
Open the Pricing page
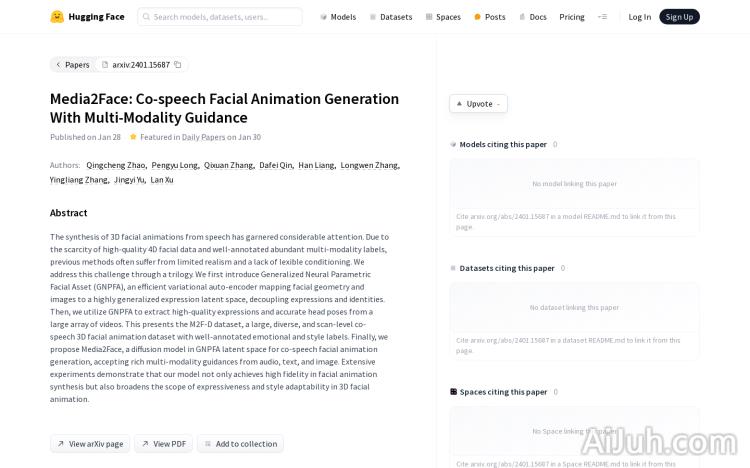click(572, 17)
